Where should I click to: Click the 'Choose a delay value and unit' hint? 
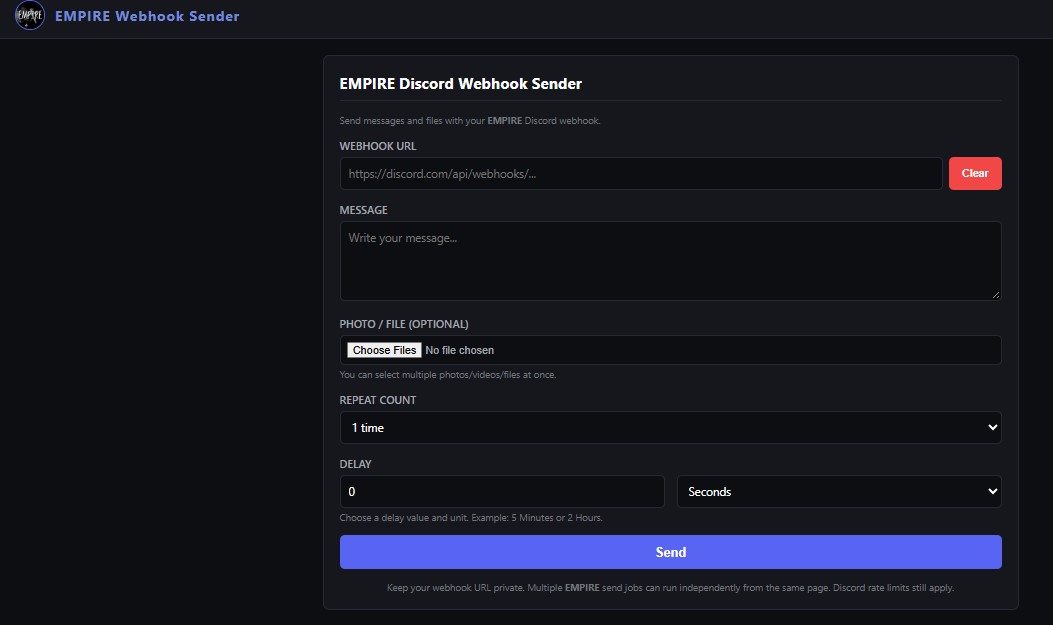click(471, 518)
